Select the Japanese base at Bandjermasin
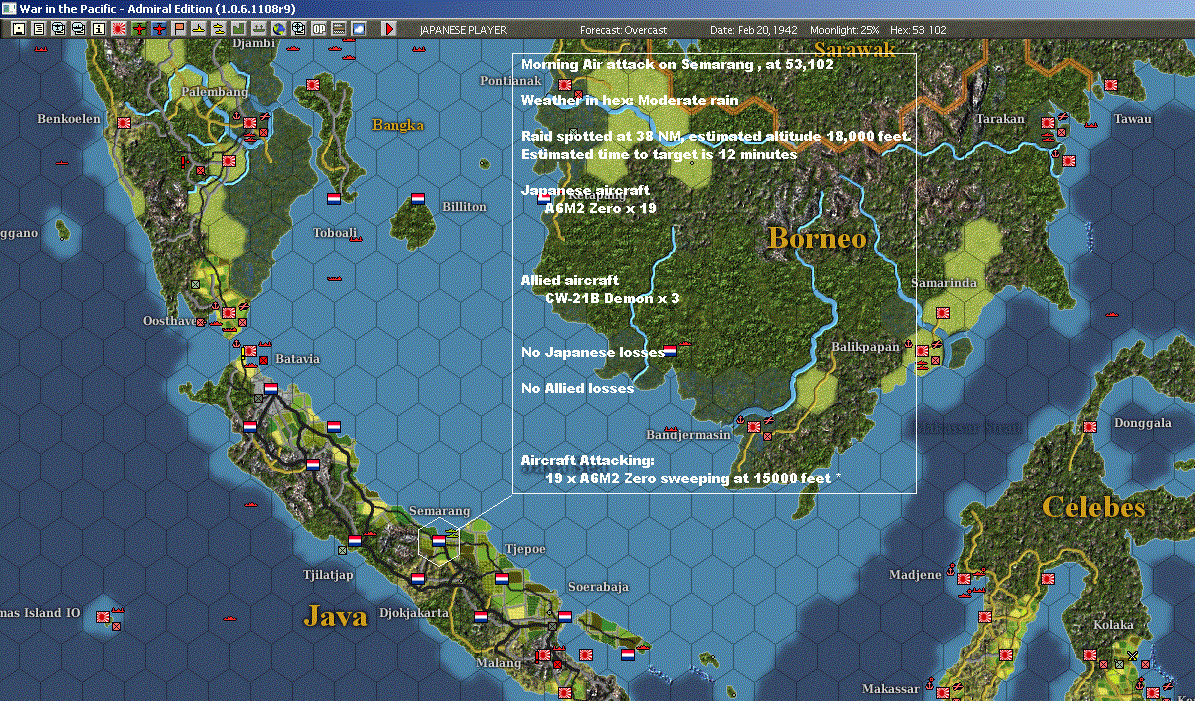Image resolution: width=1195 pixels, height=701 pixels. coord(754,427)
